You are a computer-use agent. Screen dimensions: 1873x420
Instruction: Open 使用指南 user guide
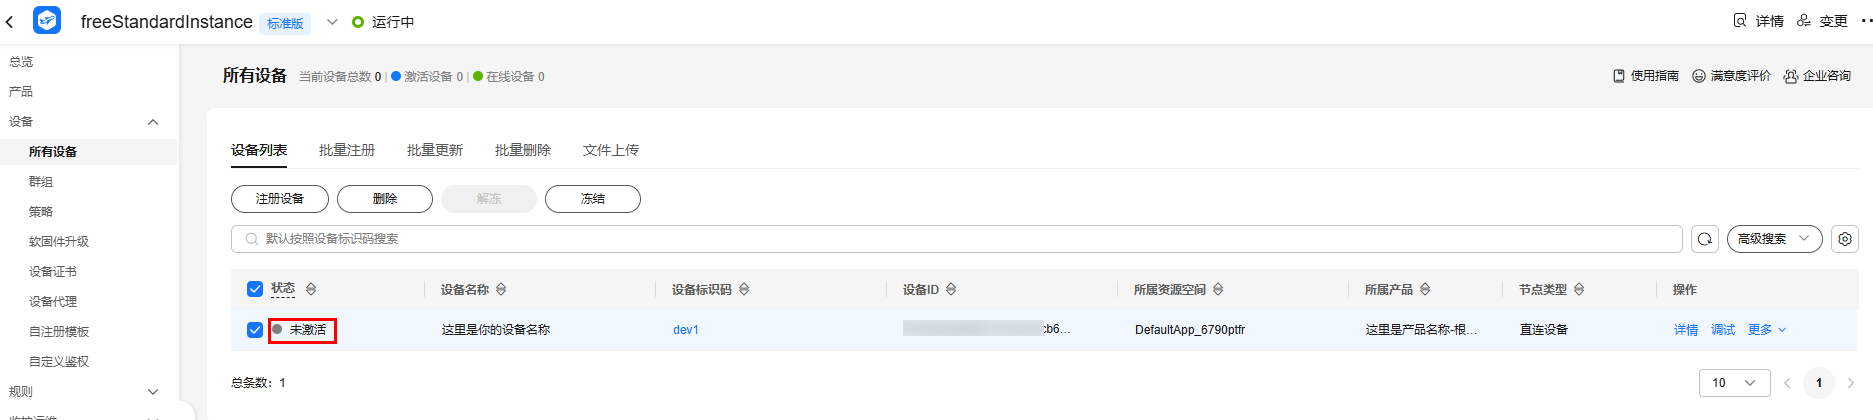point(1646,76)
